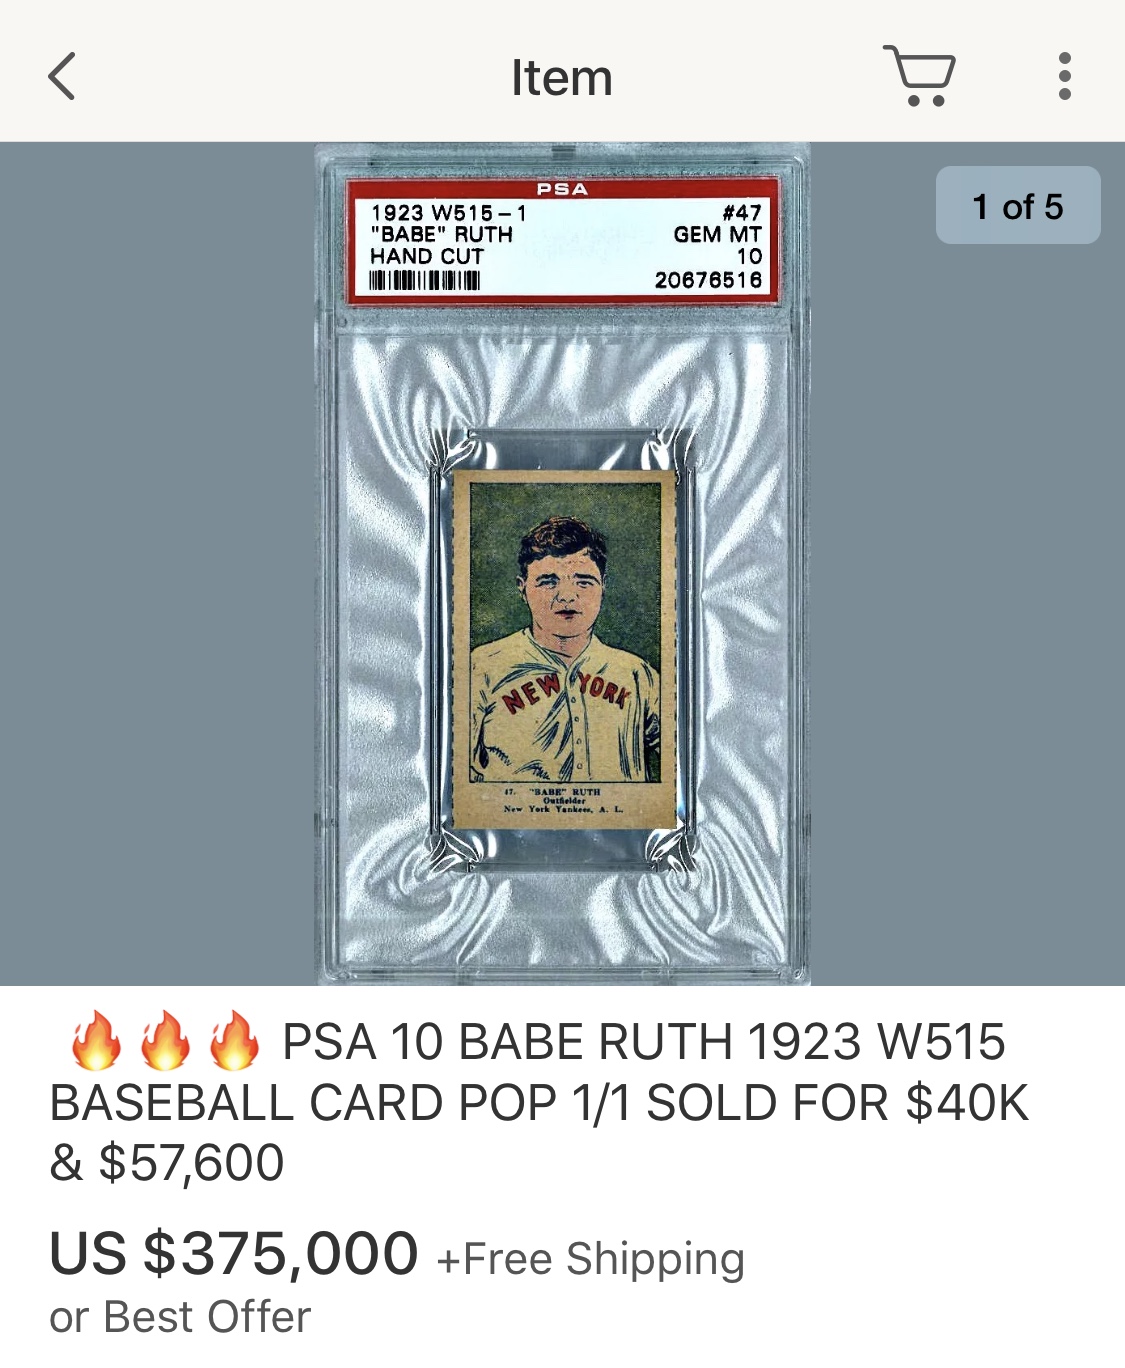Tap the 1 of 5 image counter
Screen dimensions: 1125x1368
1018,206
